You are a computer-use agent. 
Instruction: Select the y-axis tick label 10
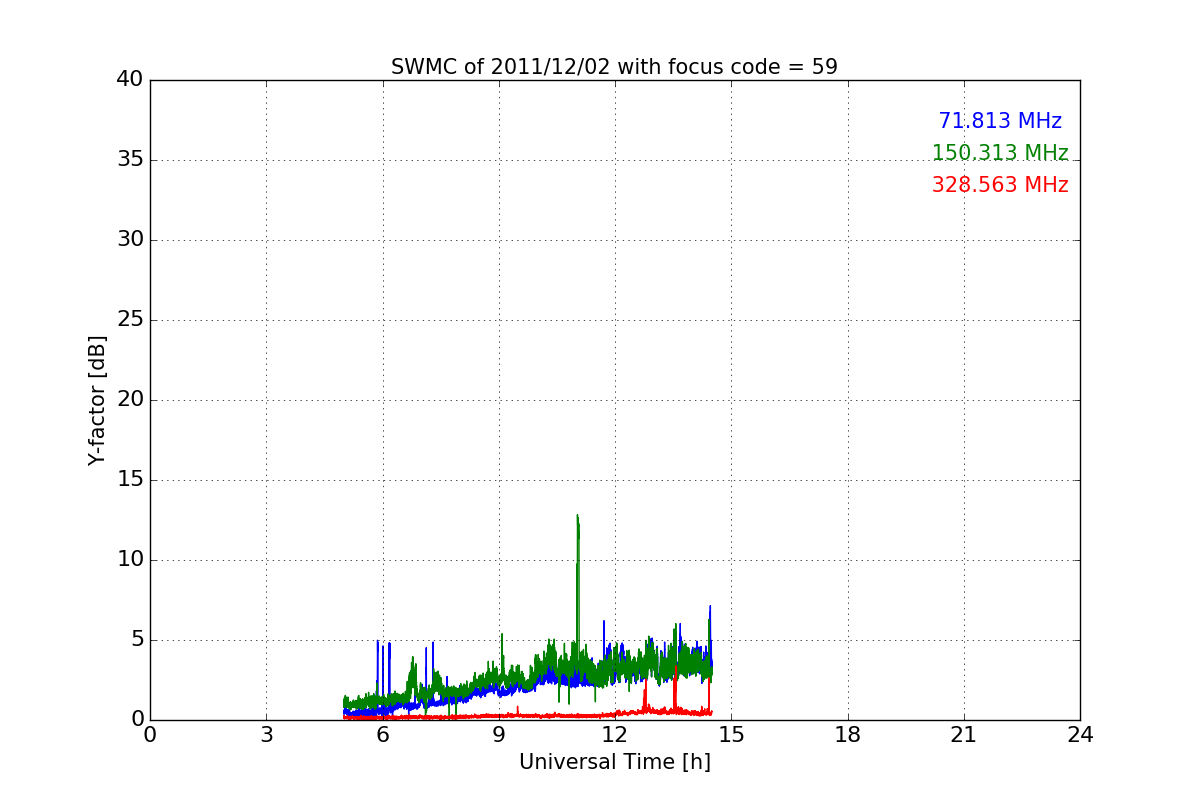[130, 560]
